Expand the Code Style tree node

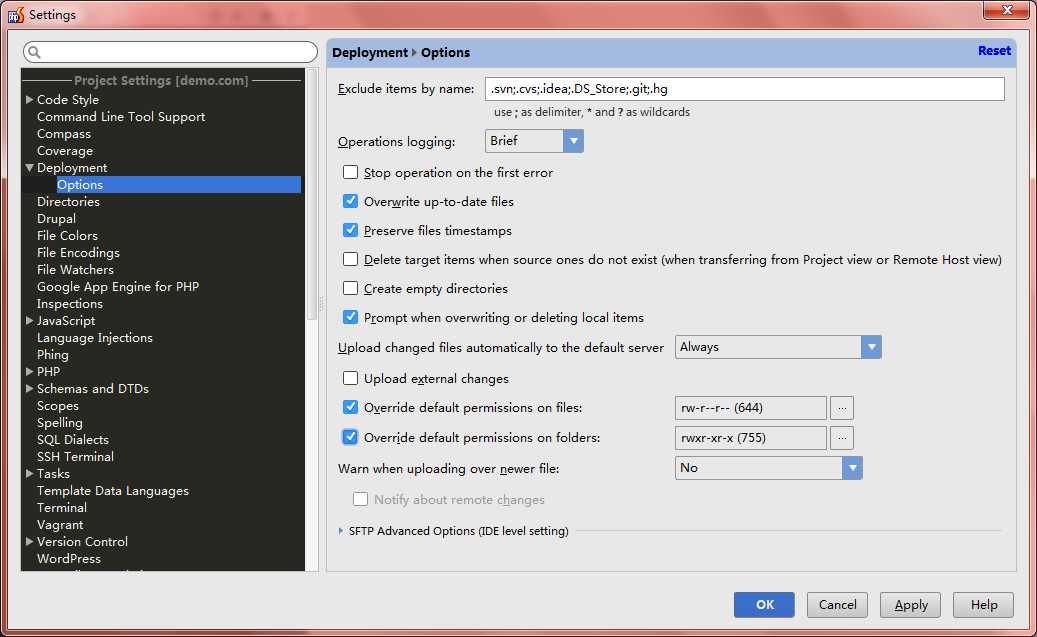point(29,99)
